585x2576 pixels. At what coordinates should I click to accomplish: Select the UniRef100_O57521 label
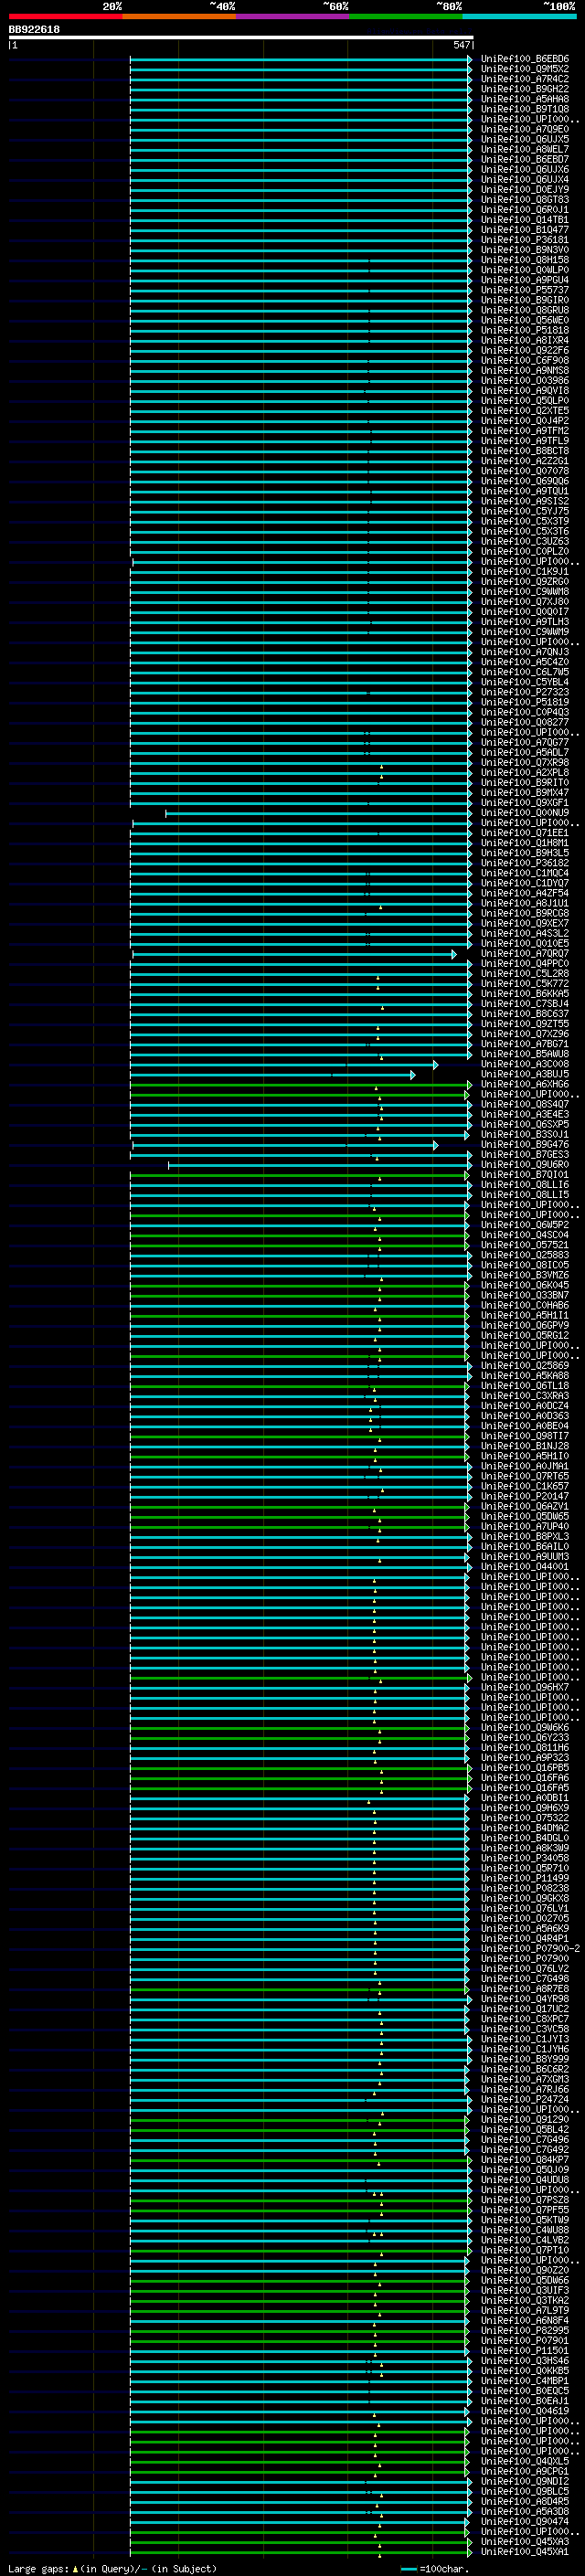point(524,1245)
